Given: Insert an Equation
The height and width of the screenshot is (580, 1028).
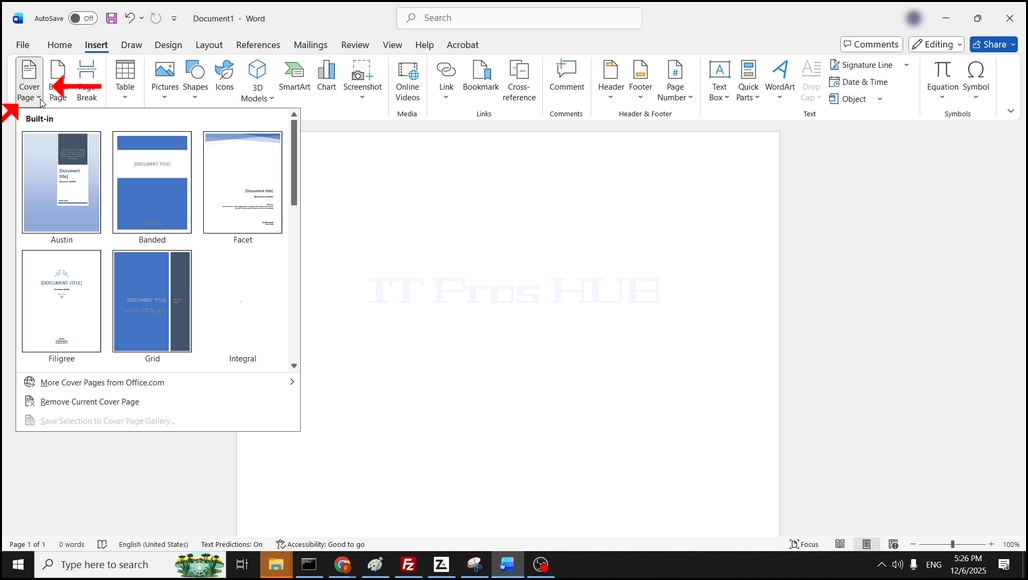Looking at the screenshot, I should [942, 80].
